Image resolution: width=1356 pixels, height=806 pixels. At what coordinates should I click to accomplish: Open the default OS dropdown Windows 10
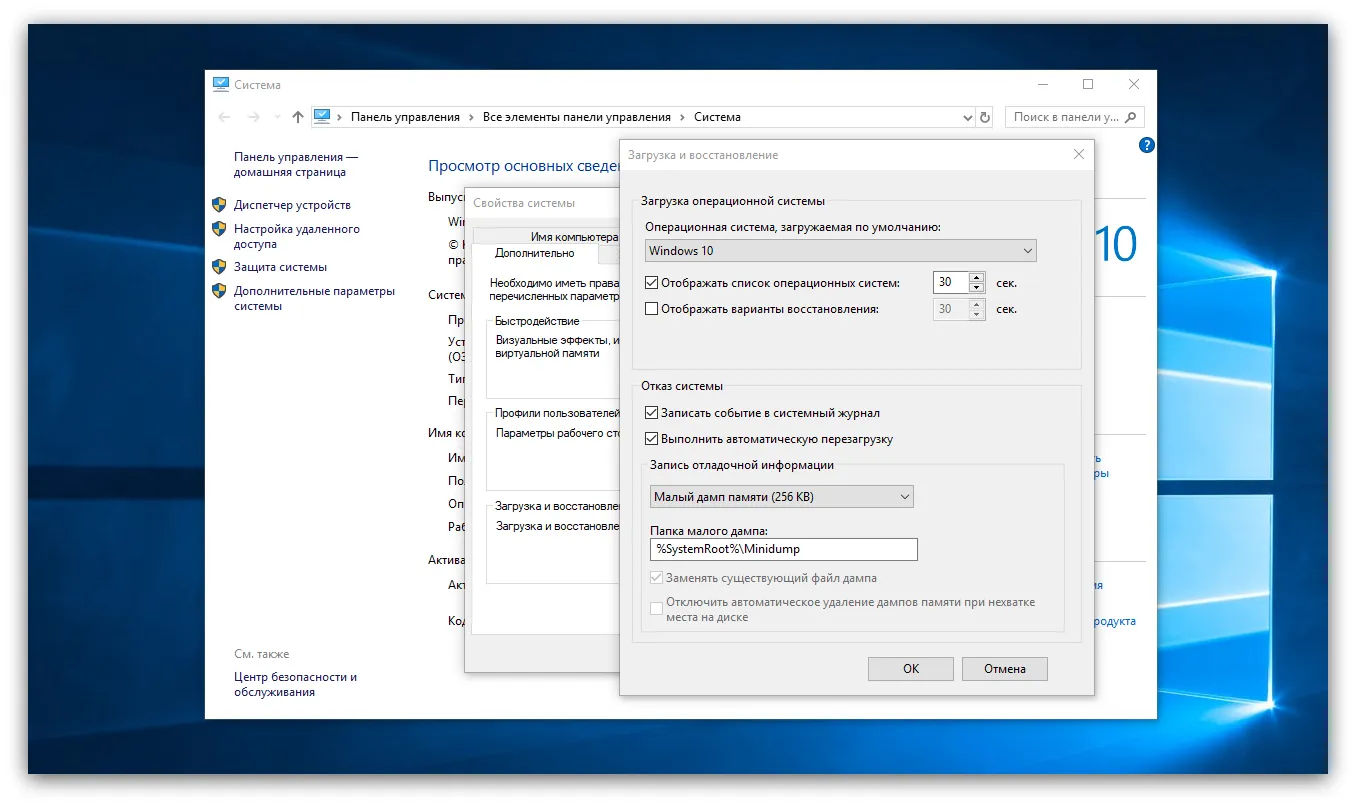click(x=840, y=251)
